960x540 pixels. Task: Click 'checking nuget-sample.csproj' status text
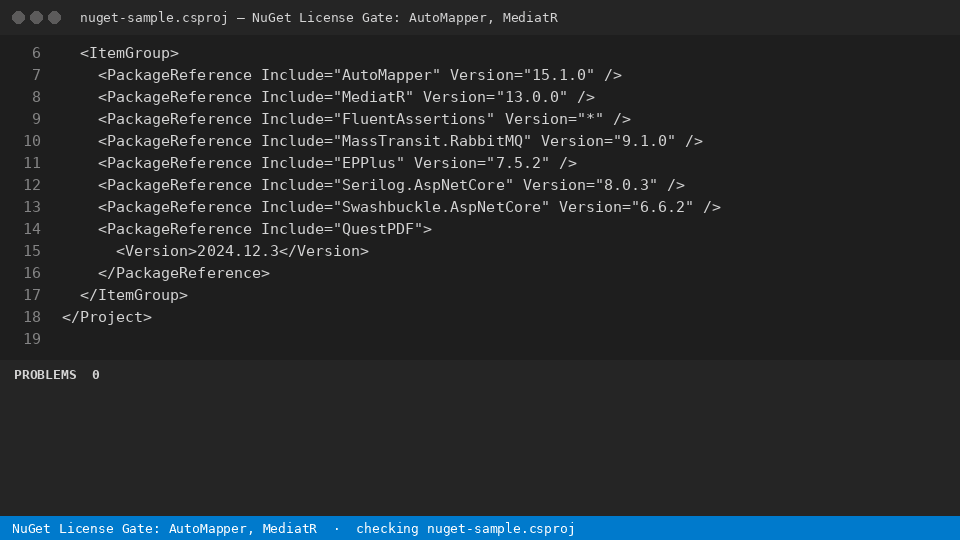click(465, 528)
